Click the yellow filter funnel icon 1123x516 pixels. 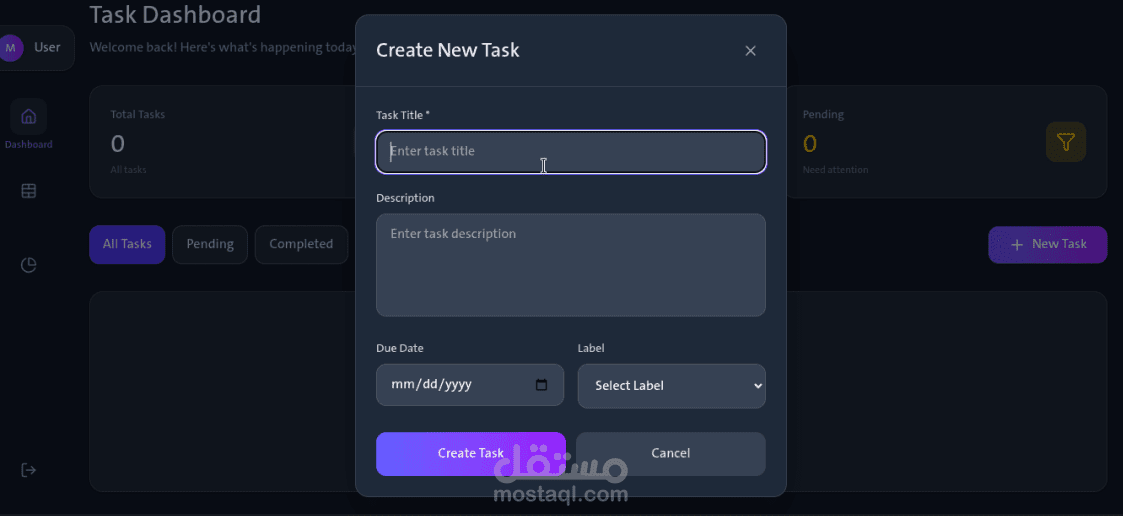coord(1065,142)
